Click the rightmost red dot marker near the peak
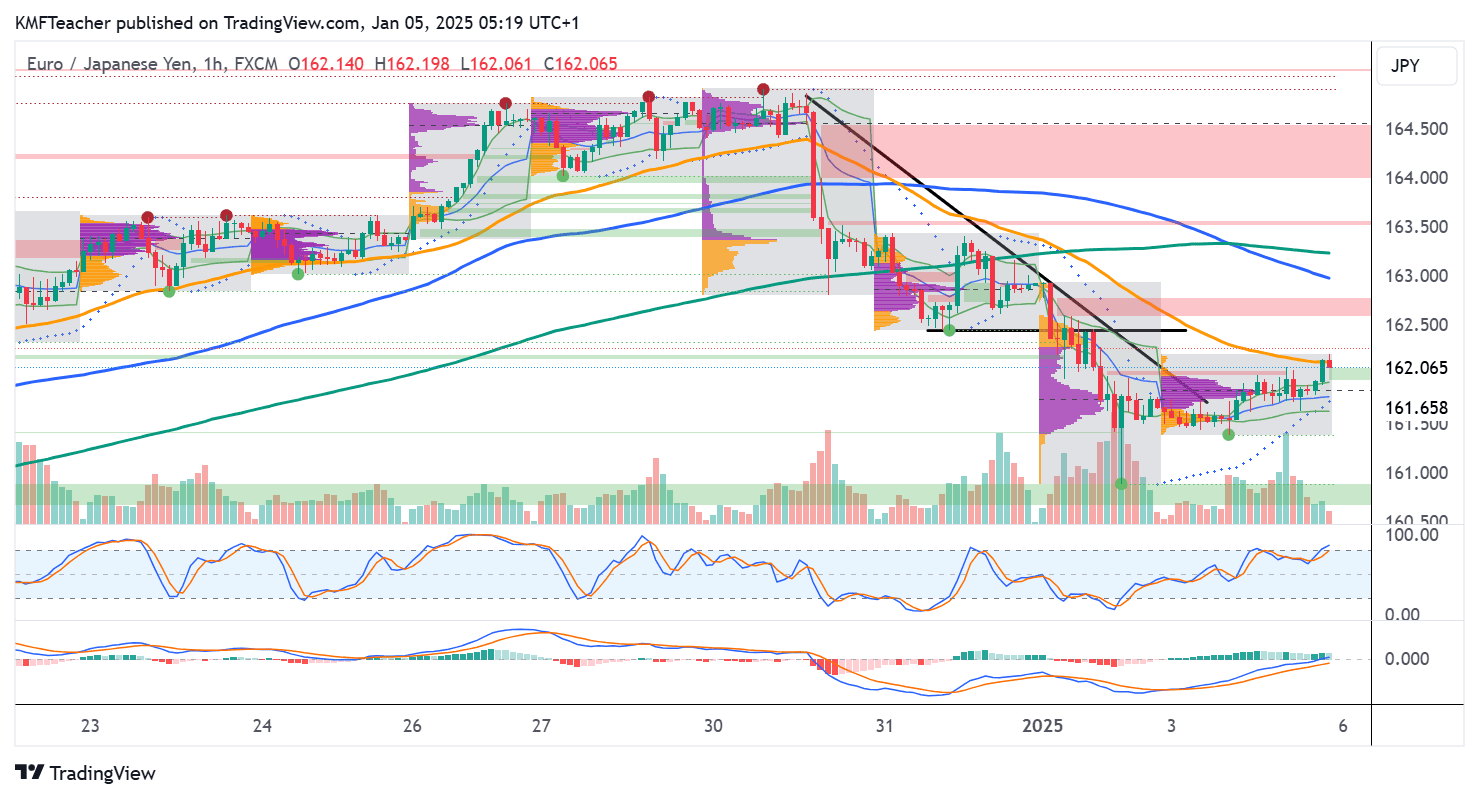 764,90
